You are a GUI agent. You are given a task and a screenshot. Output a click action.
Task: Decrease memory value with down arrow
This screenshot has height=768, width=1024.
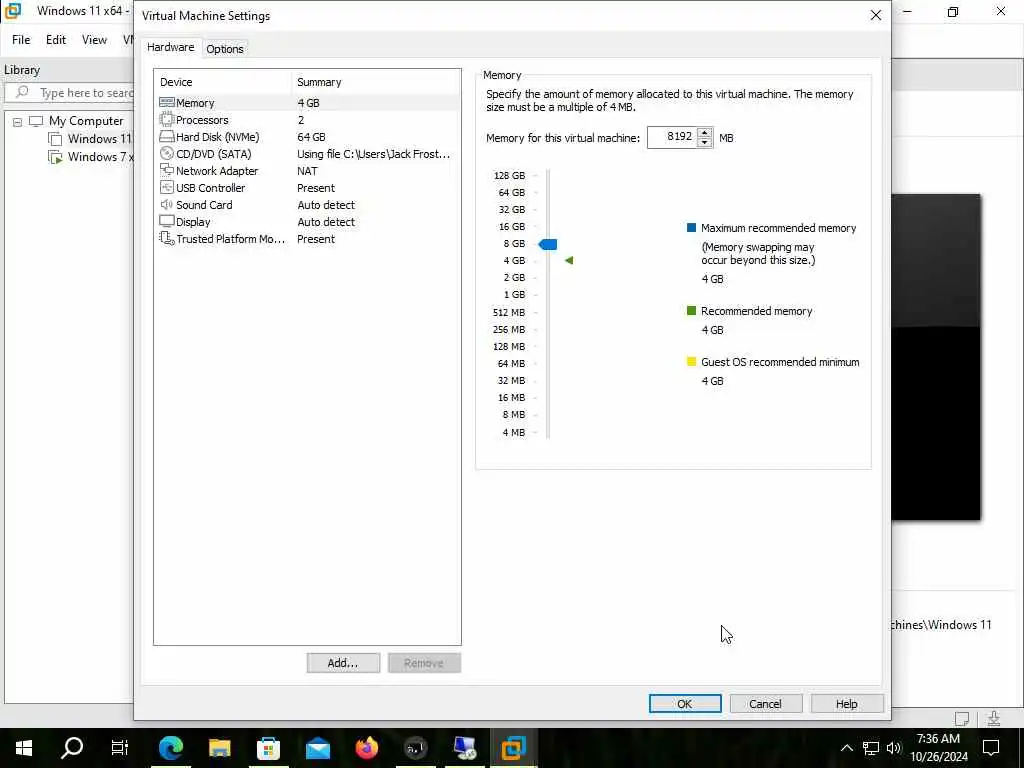704,142
